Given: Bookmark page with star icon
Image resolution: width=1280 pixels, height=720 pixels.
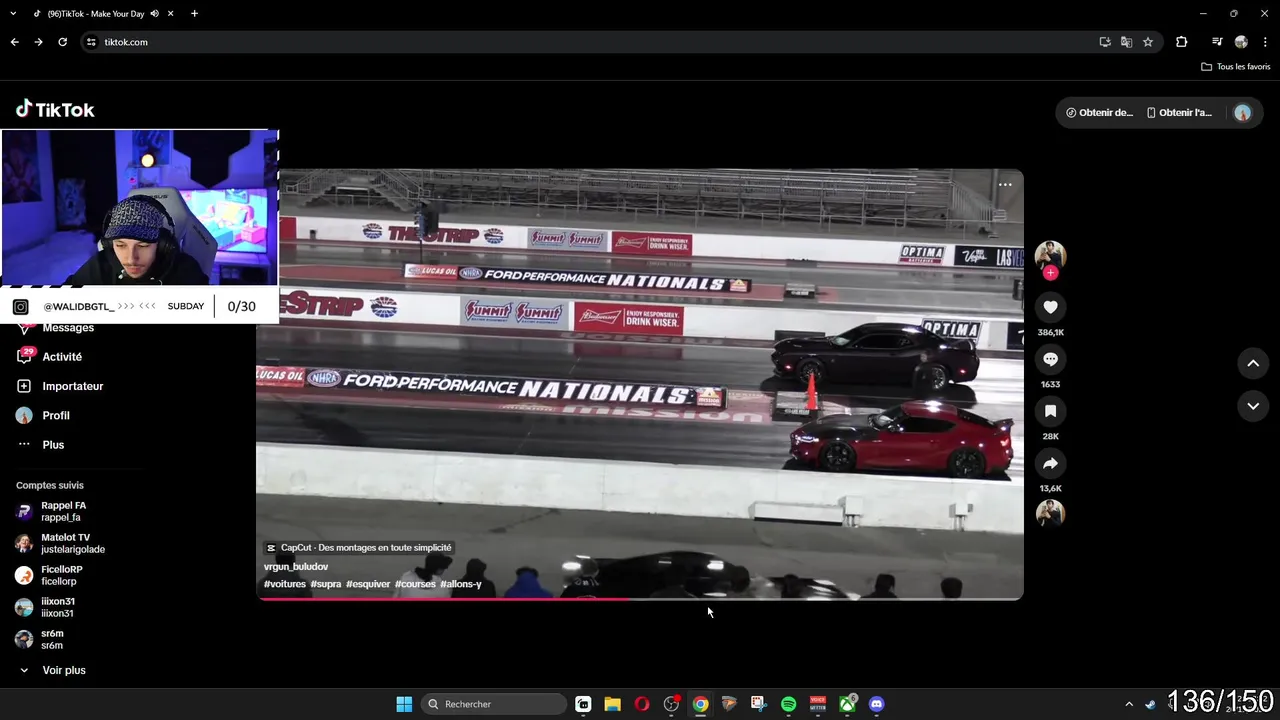Looking at the screenshot, I should click(1148, 42).
